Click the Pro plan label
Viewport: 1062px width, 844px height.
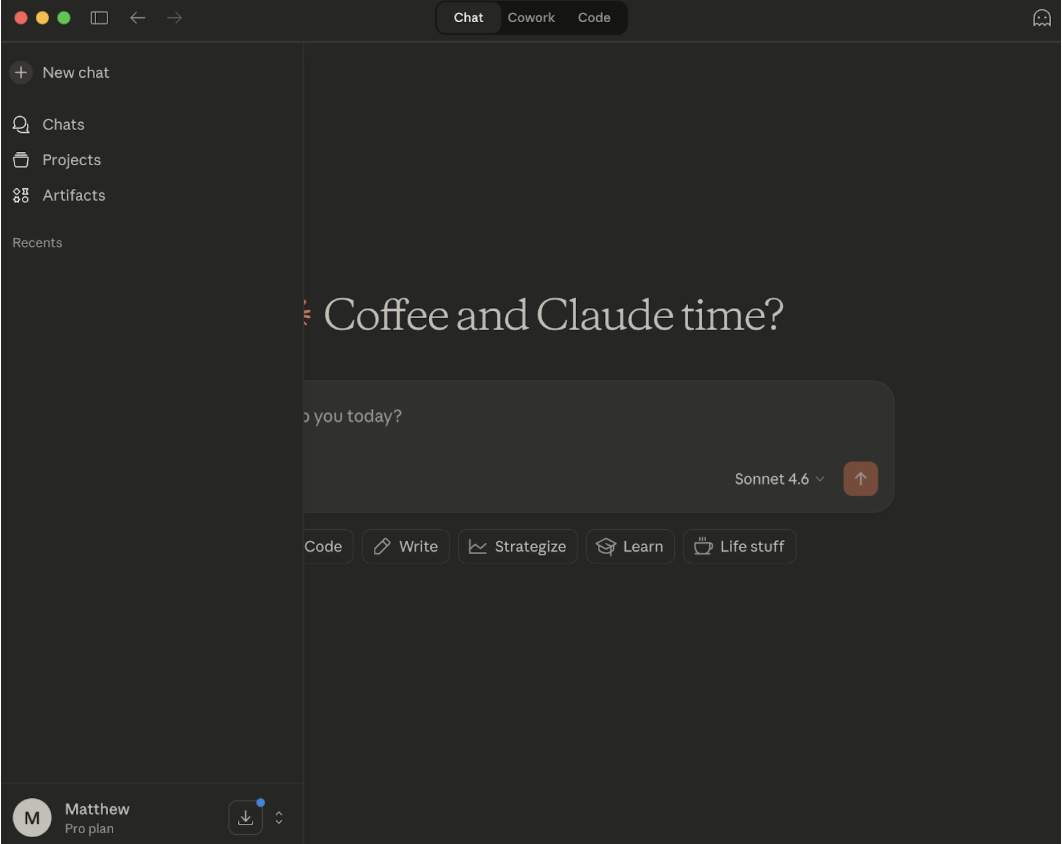pos(89,828)
